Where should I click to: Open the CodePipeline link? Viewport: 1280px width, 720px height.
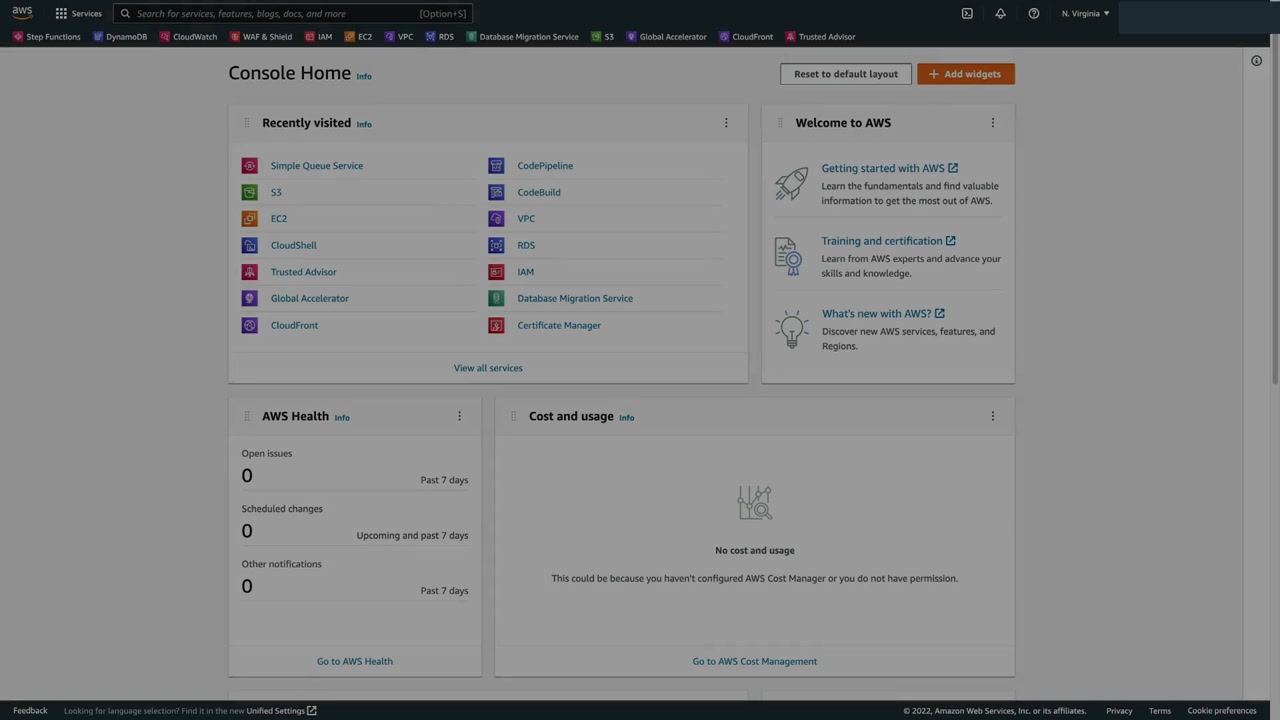pos(545,166)
